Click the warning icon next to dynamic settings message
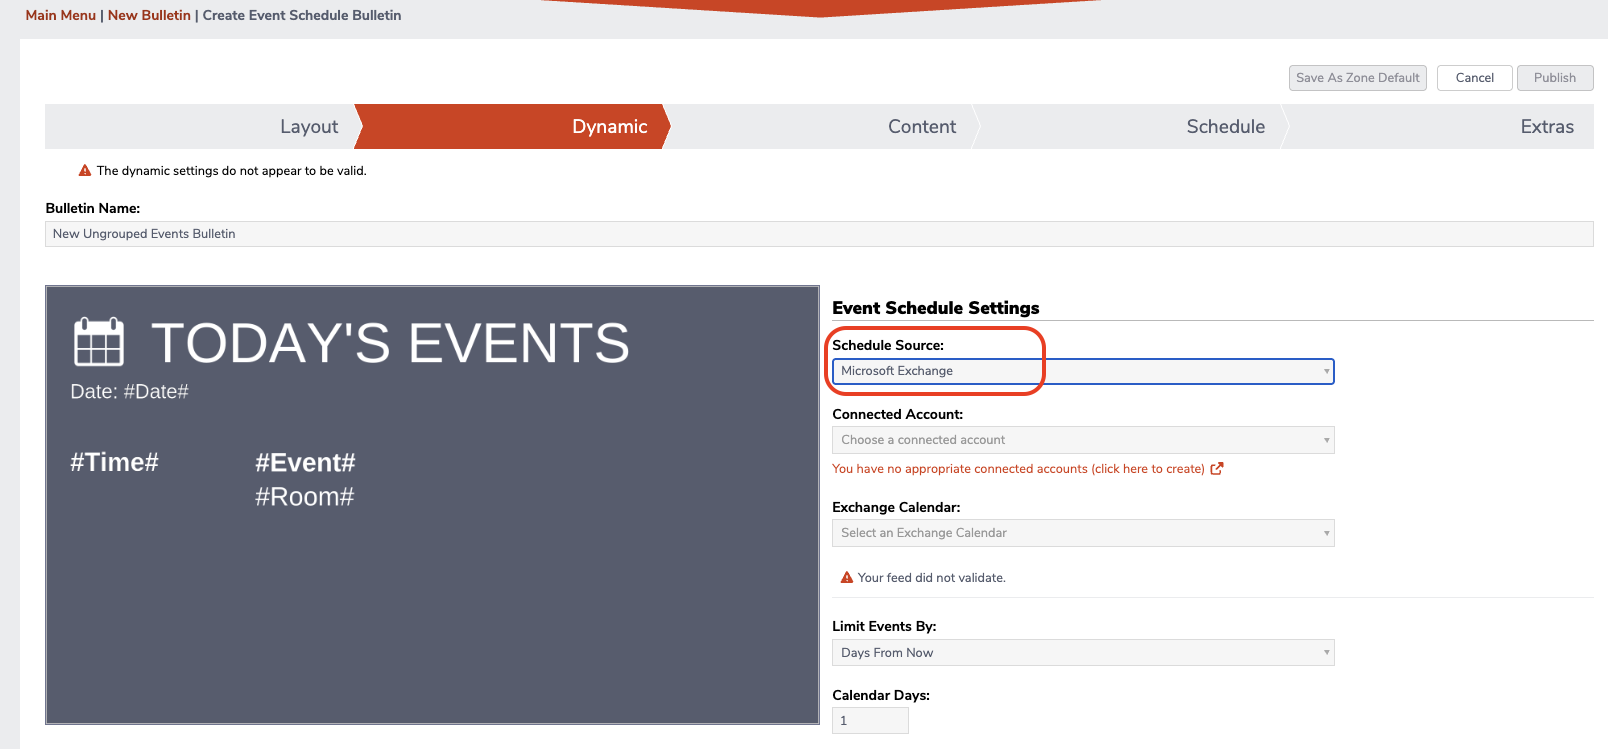The height and width of the screenshot is (749, 1608). [x=85, y=171]
